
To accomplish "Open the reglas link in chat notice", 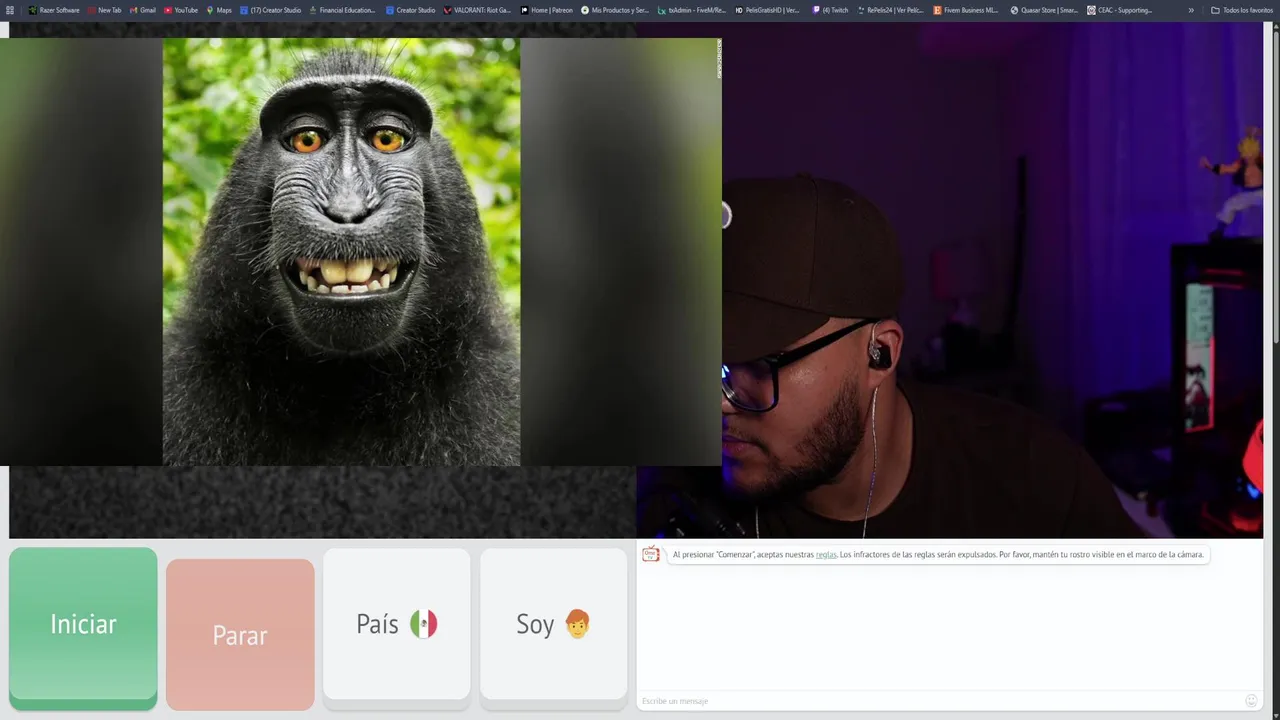I will (x=826, y=554).
